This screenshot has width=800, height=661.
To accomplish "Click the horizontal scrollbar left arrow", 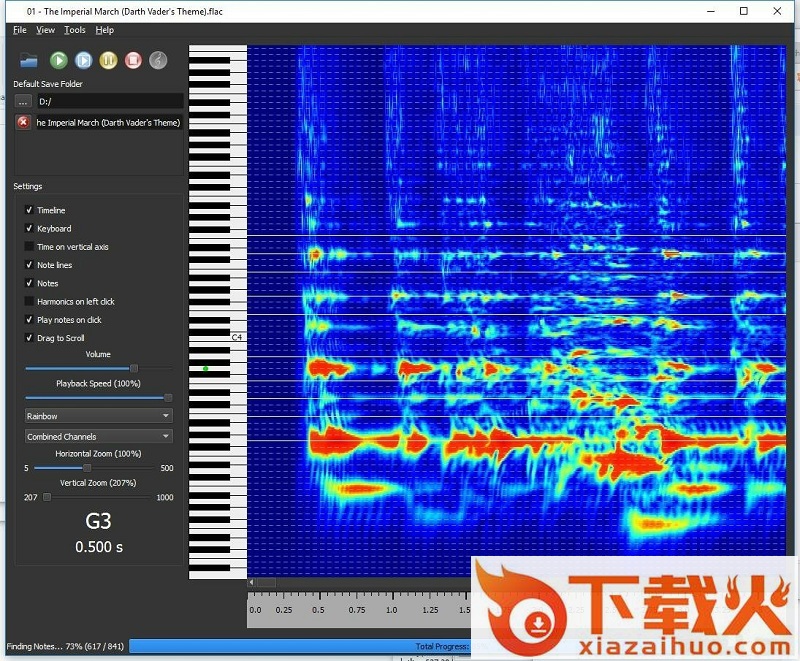I will [x=252, y=582].
